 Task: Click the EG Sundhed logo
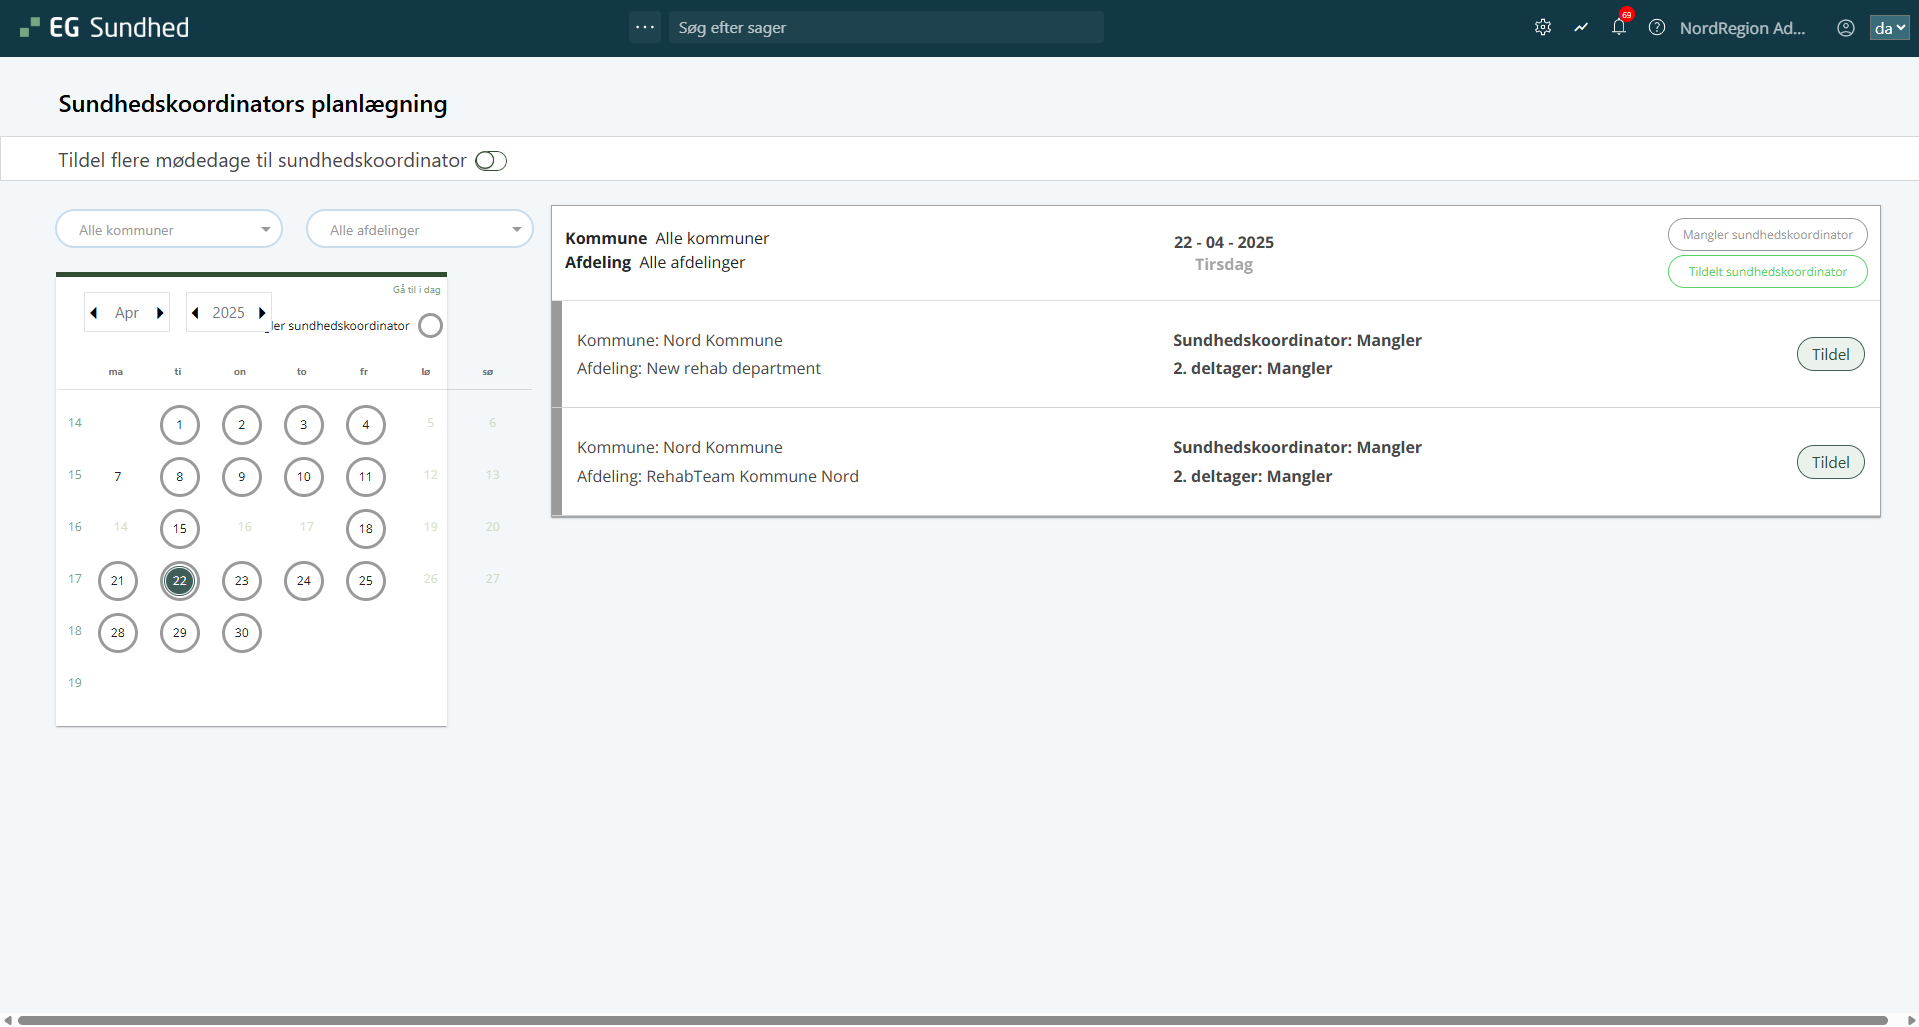tap(105, 28)
